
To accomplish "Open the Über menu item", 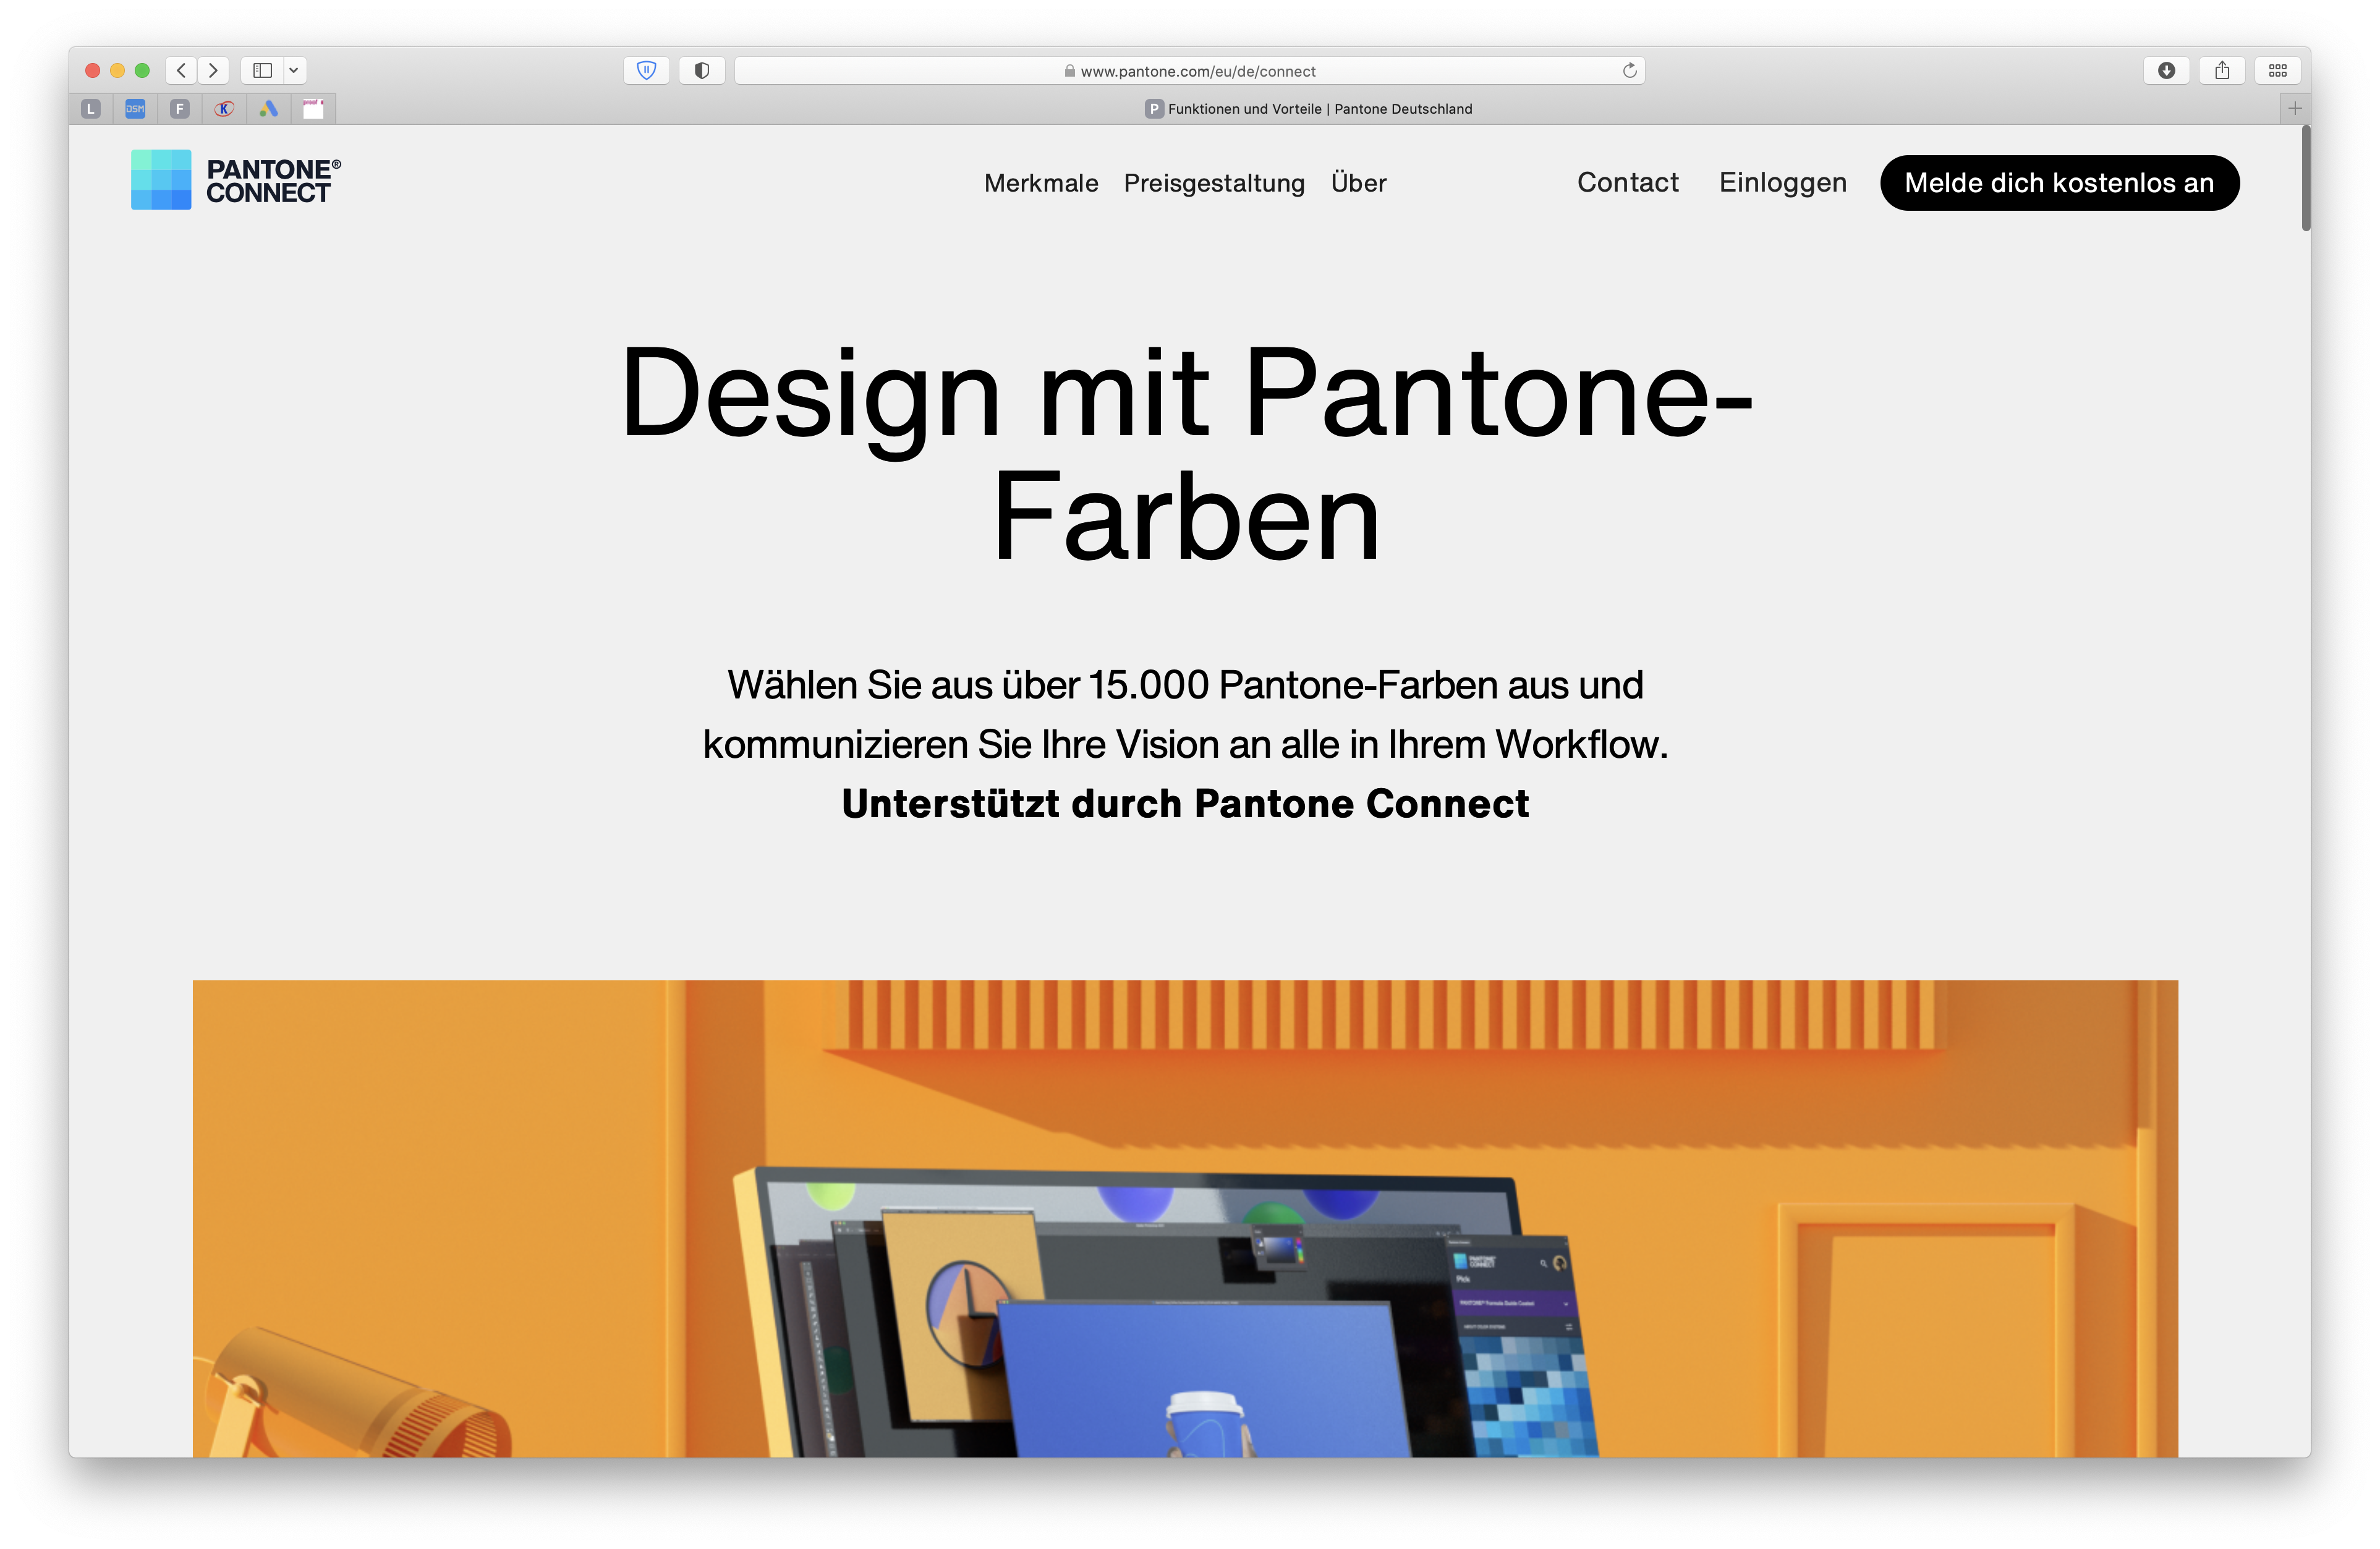I will (x=1358, y=183).
